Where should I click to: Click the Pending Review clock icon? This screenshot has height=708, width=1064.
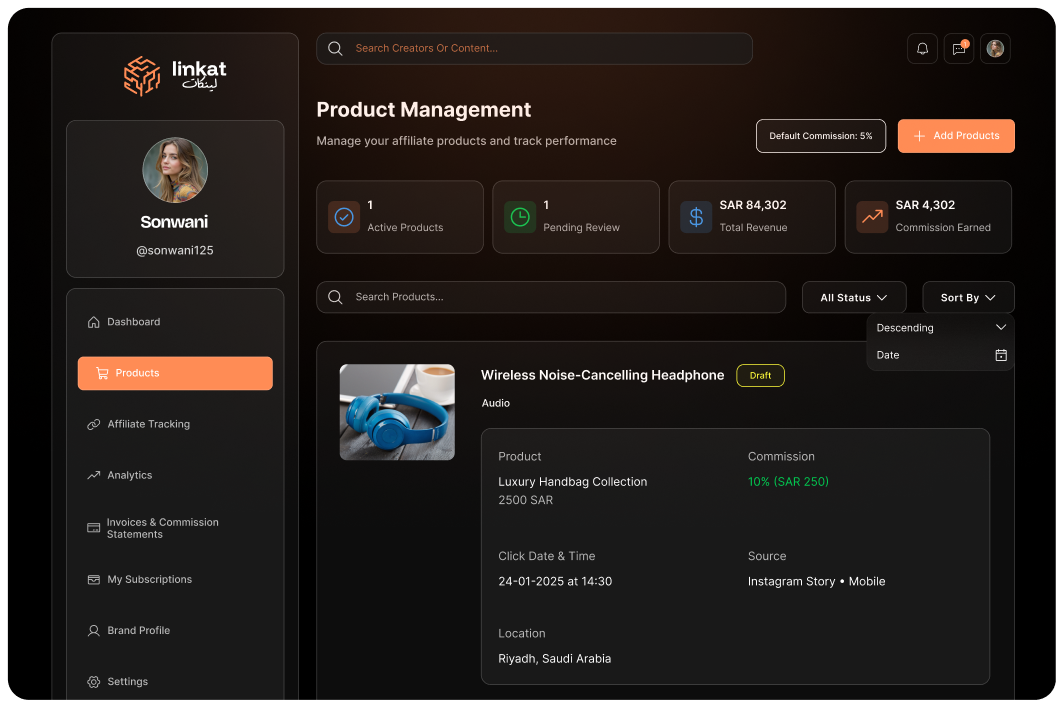click(x=520, y=217)
